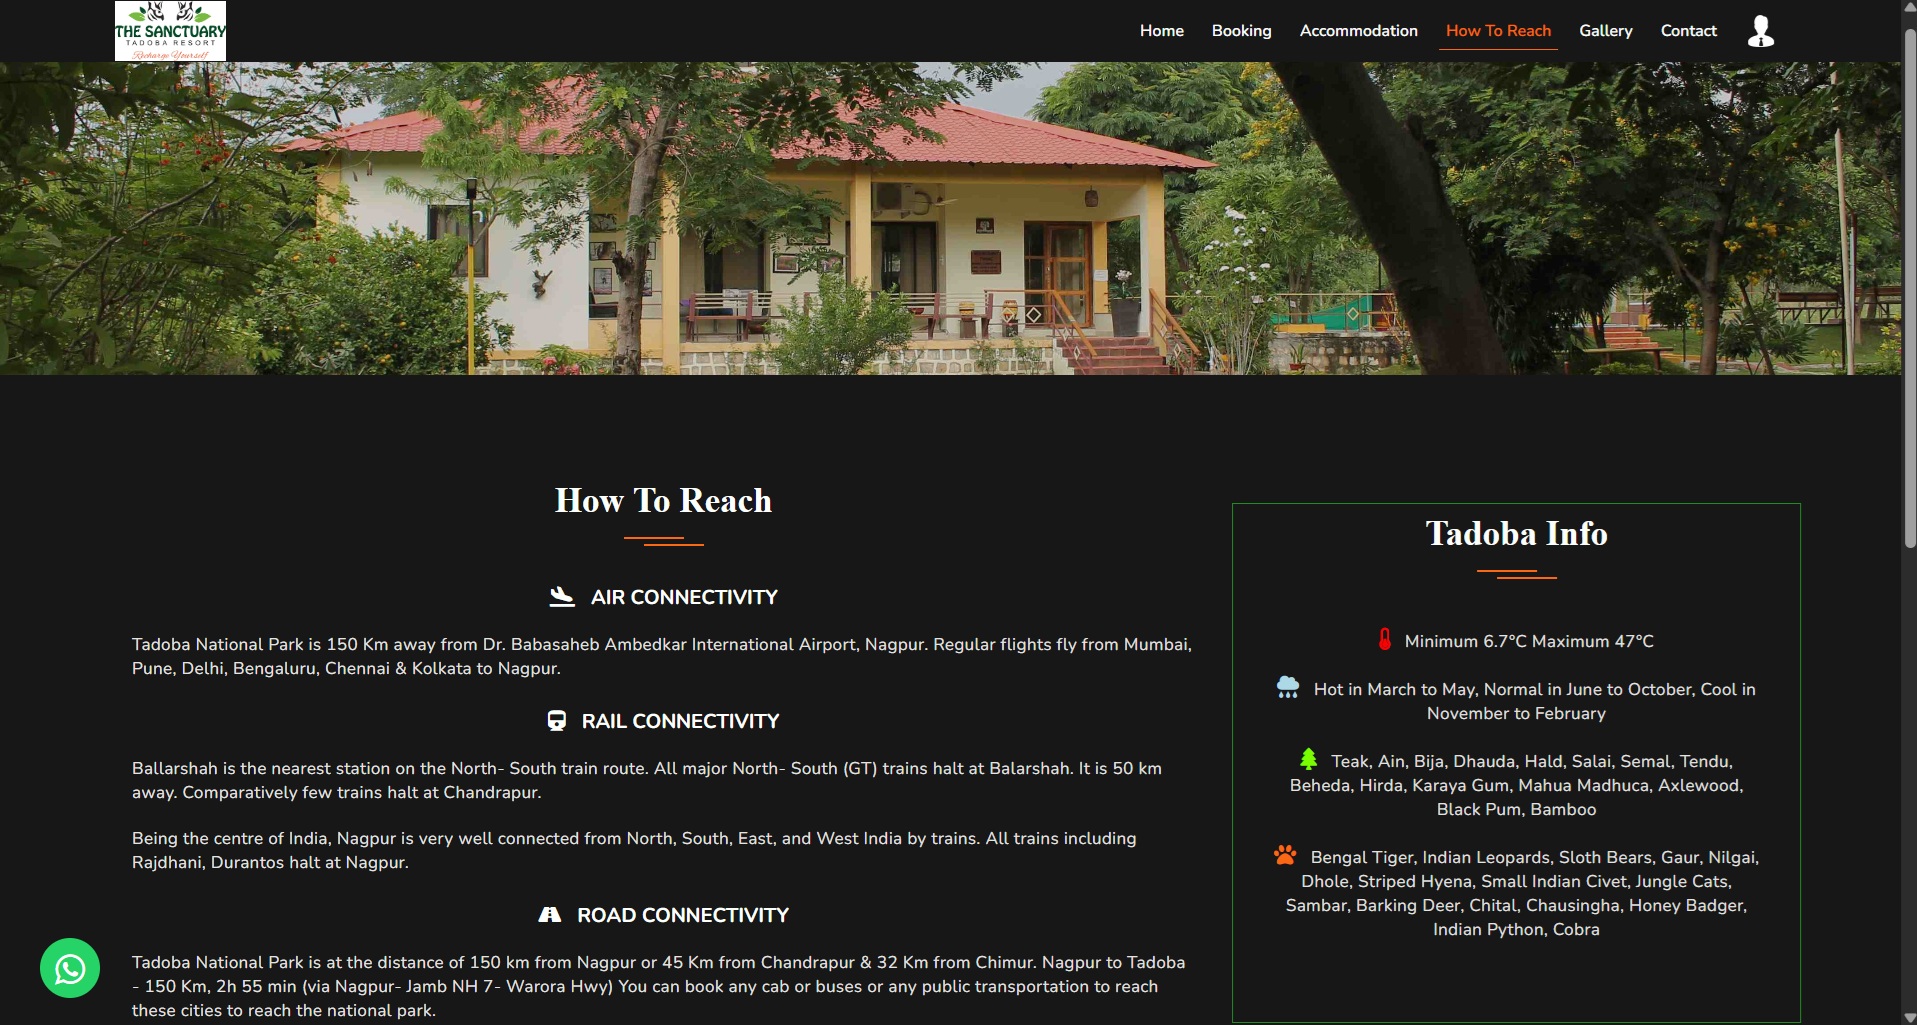Click the orange paw print icon
Image resolution: width=1917 pixels, height=1025 pixels.
coord(1285,856)
